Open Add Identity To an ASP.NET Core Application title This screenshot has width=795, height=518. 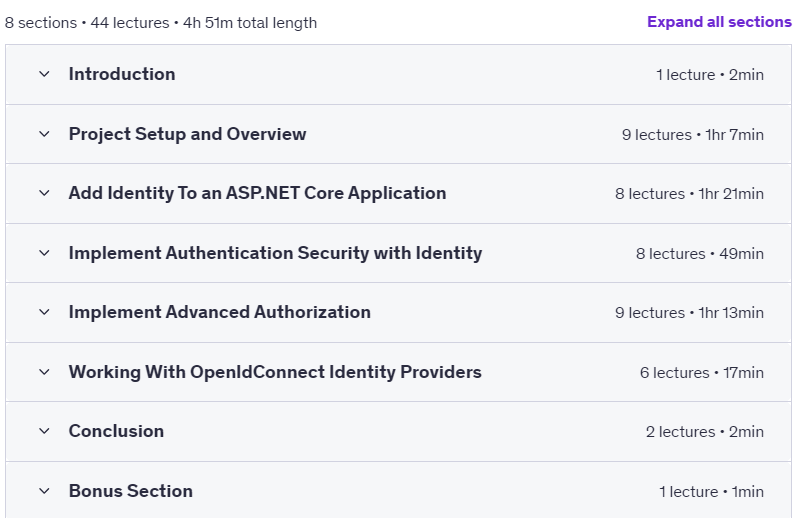(257, 193)
